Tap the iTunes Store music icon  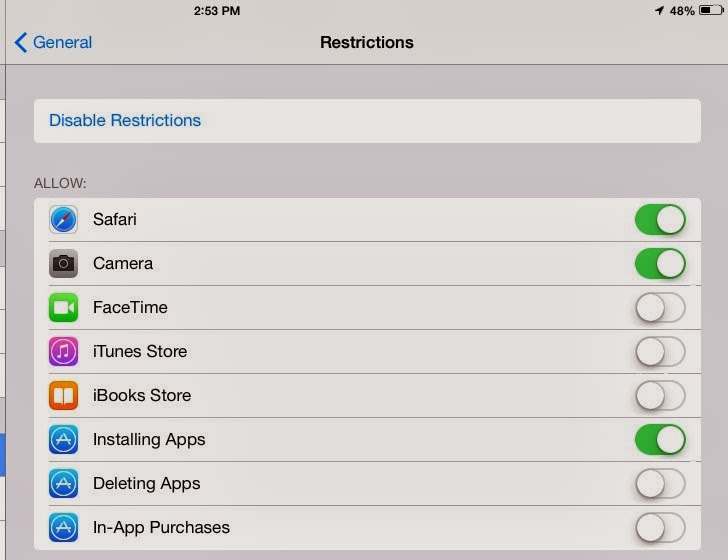pyautogui.click(x=64, y=351)
